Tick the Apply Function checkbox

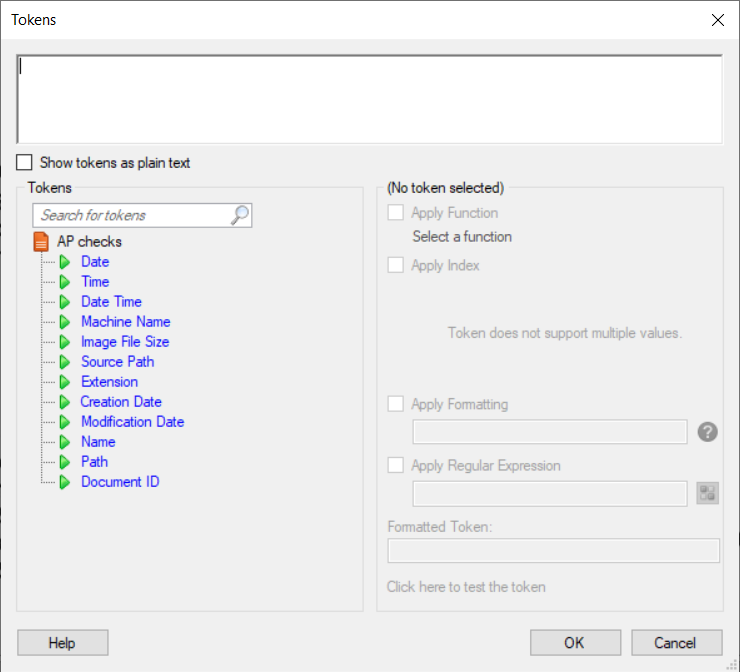point(395,212)
